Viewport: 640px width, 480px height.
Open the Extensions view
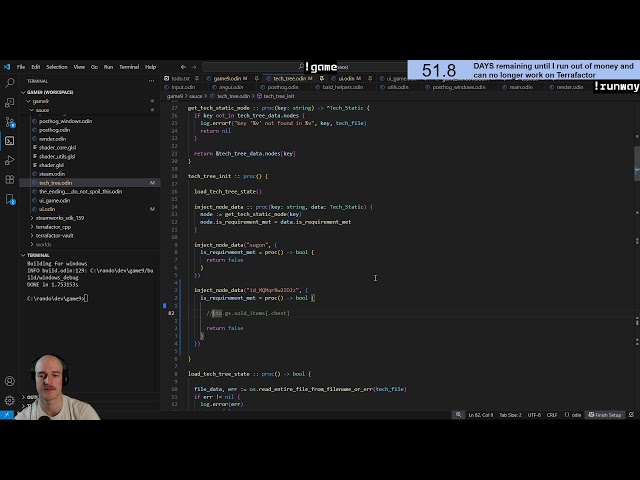point(10,179)
